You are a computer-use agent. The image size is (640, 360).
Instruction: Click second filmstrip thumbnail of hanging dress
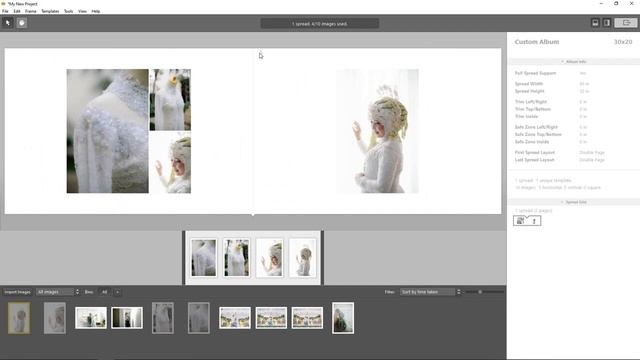click(x=236, y=258)
